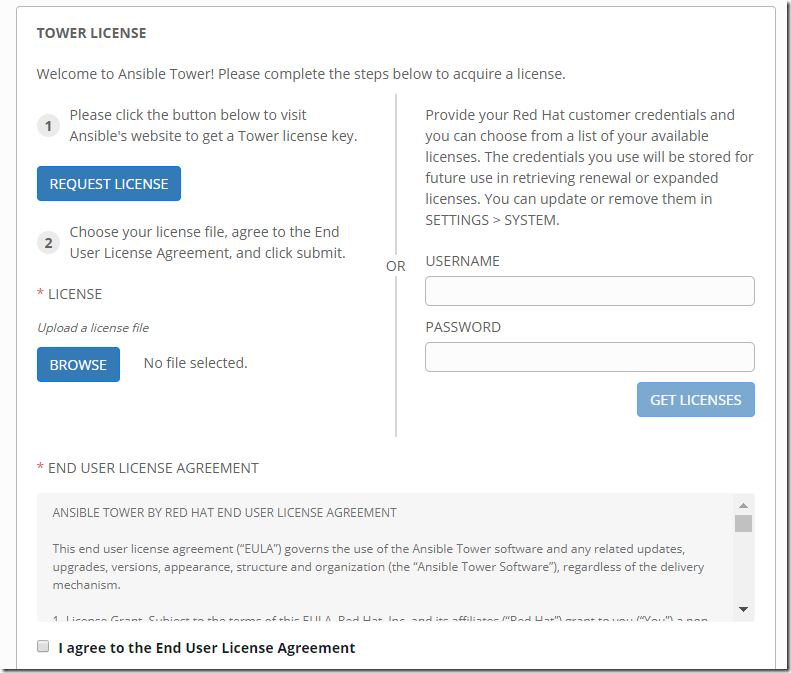791x673 pixels.
Task: Tick the End User License Agreement checkbox
Action: pyautogui.click(x=43, y=647)
